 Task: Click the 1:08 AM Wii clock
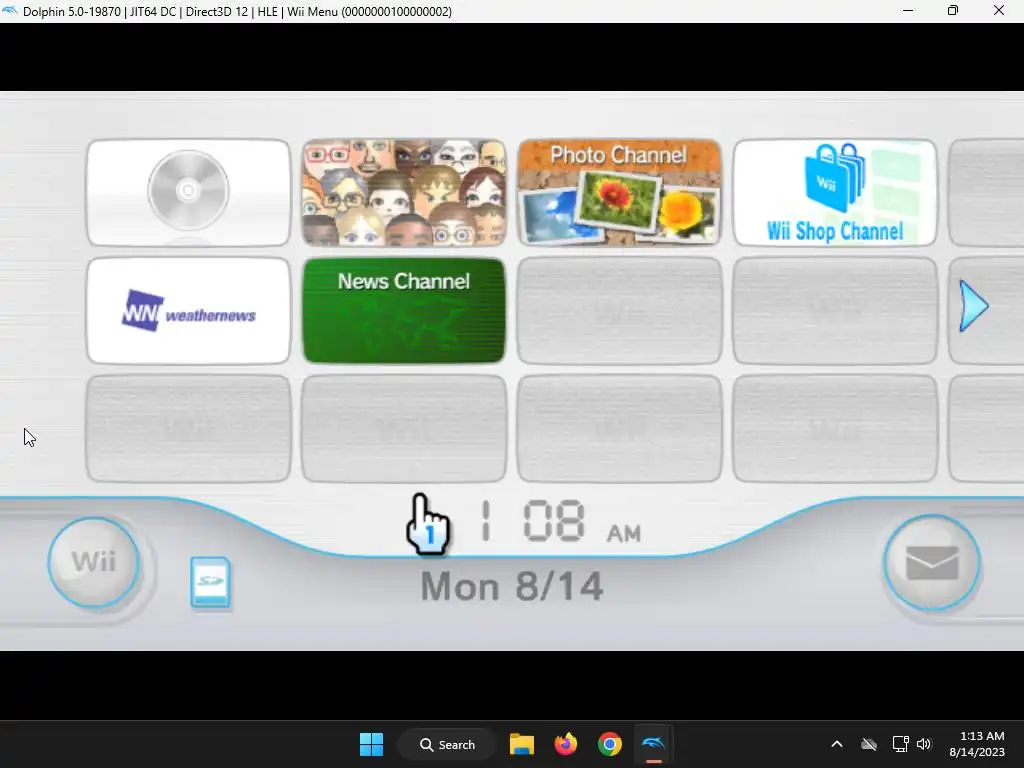pos(561,521)
